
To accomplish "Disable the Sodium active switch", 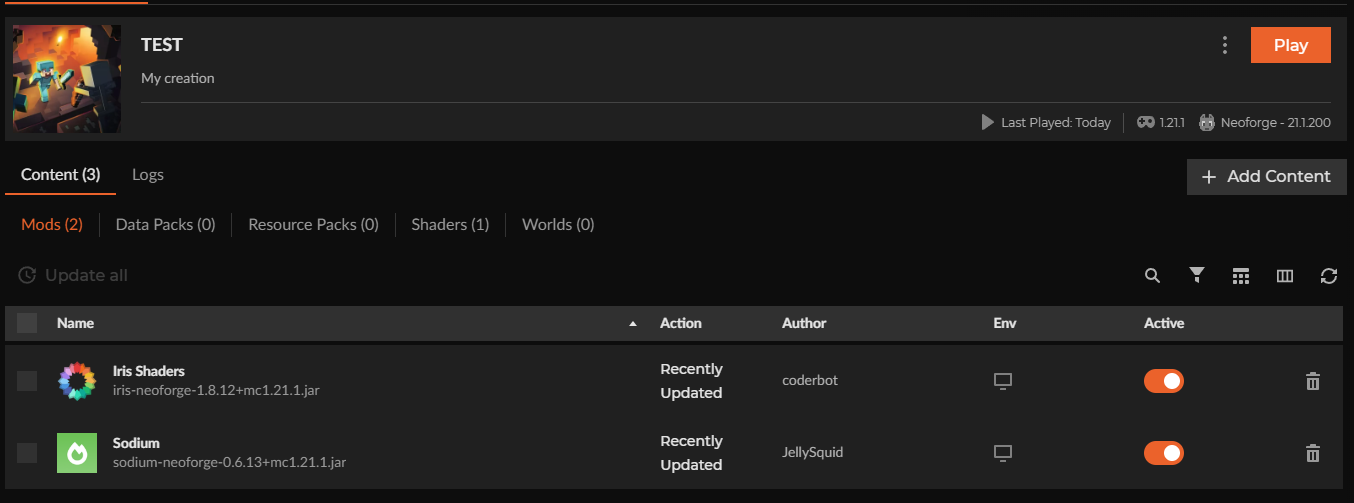I will point(1164,453).
